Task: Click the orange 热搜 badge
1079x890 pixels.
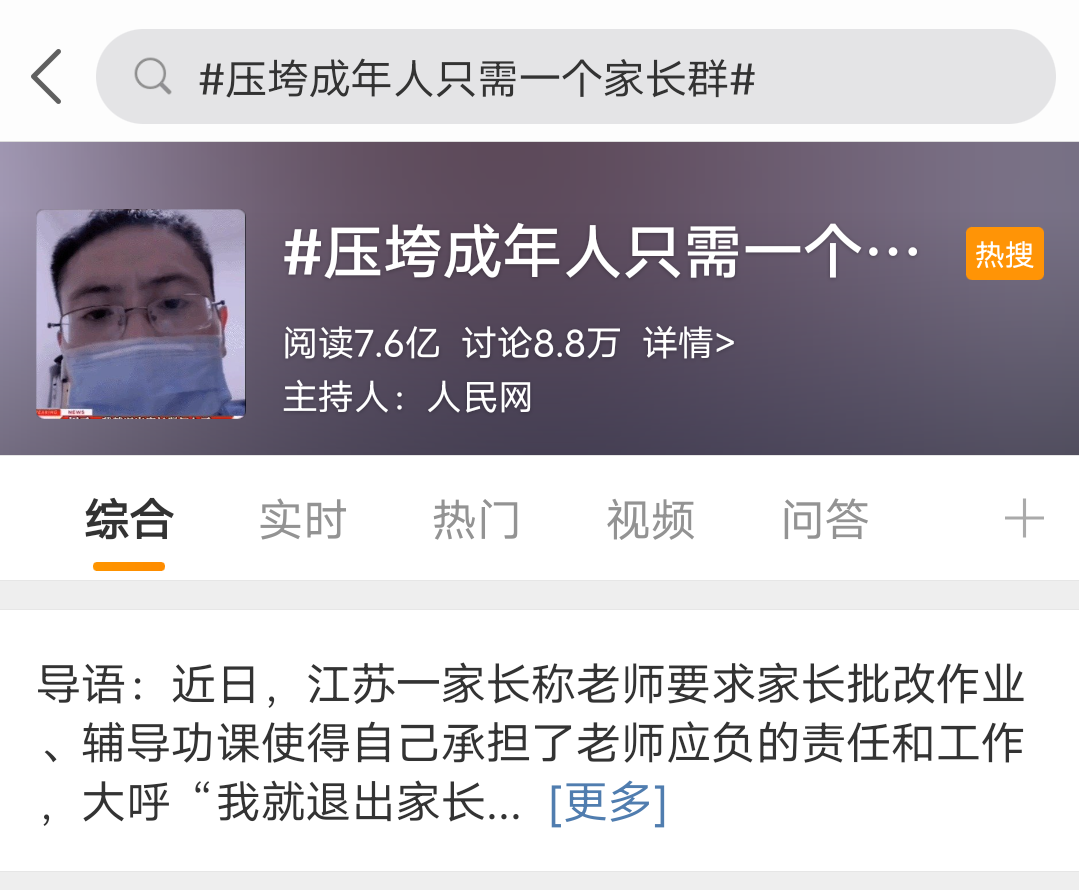Action: click(x=1005, y=254)
